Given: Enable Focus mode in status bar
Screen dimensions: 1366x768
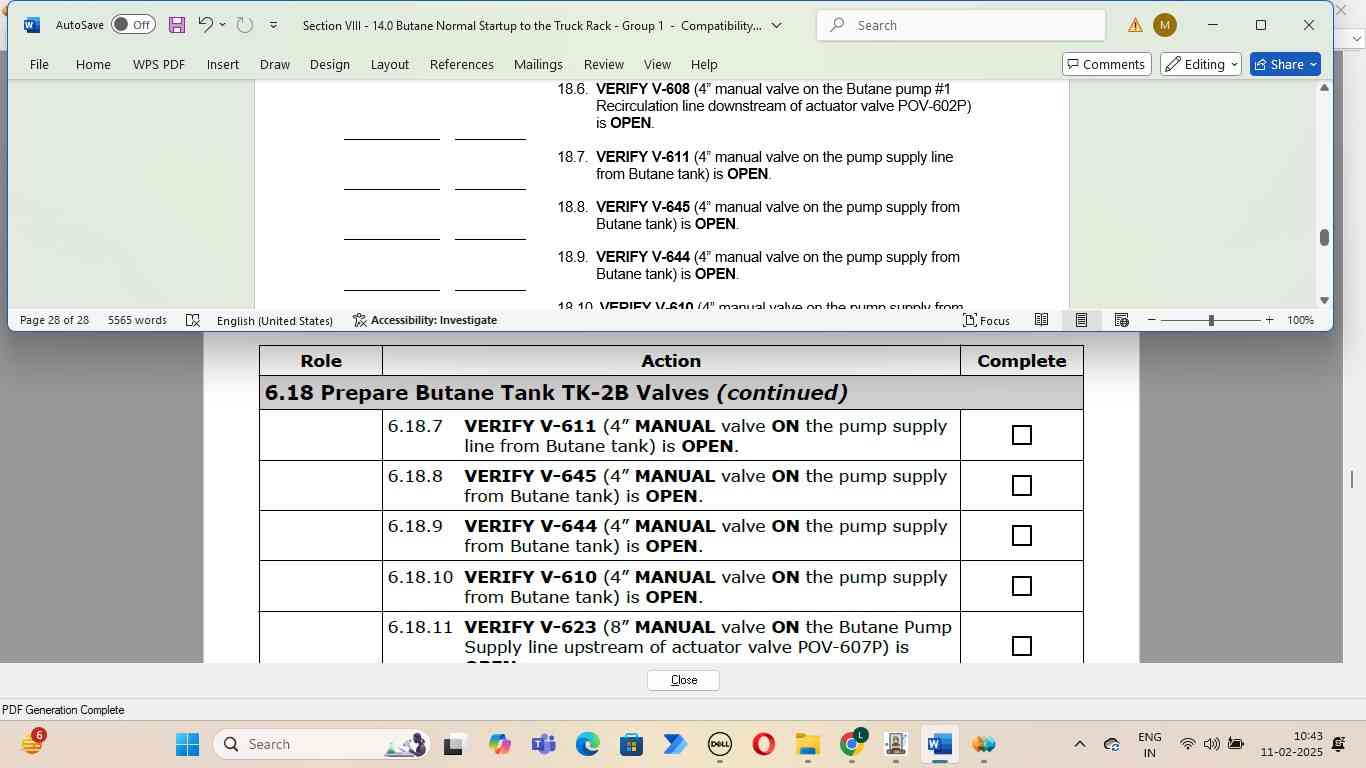Looking at the screenshot, I should pyautogui.click(x=986, y=320).
